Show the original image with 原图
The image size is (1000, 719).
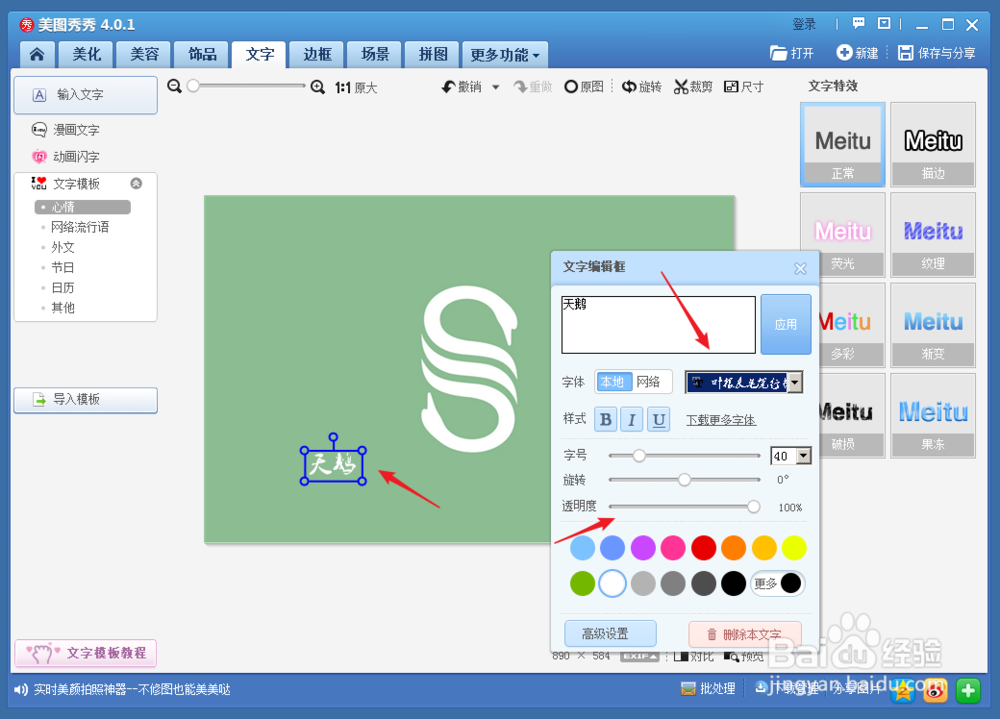(584, 87)
